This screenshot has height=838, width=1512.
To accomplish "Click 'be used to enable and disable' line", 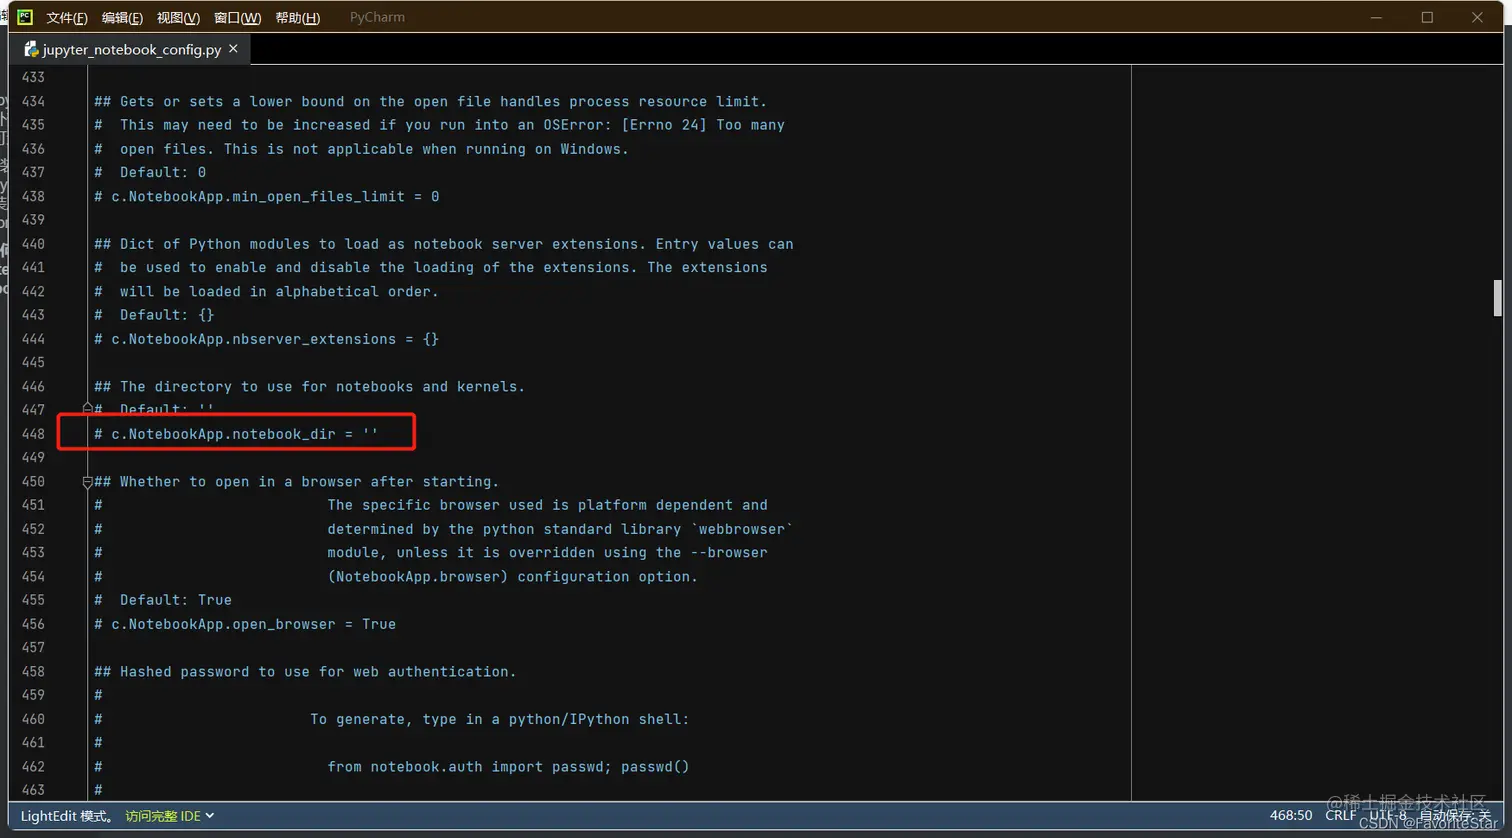I will tap(430, 267).
